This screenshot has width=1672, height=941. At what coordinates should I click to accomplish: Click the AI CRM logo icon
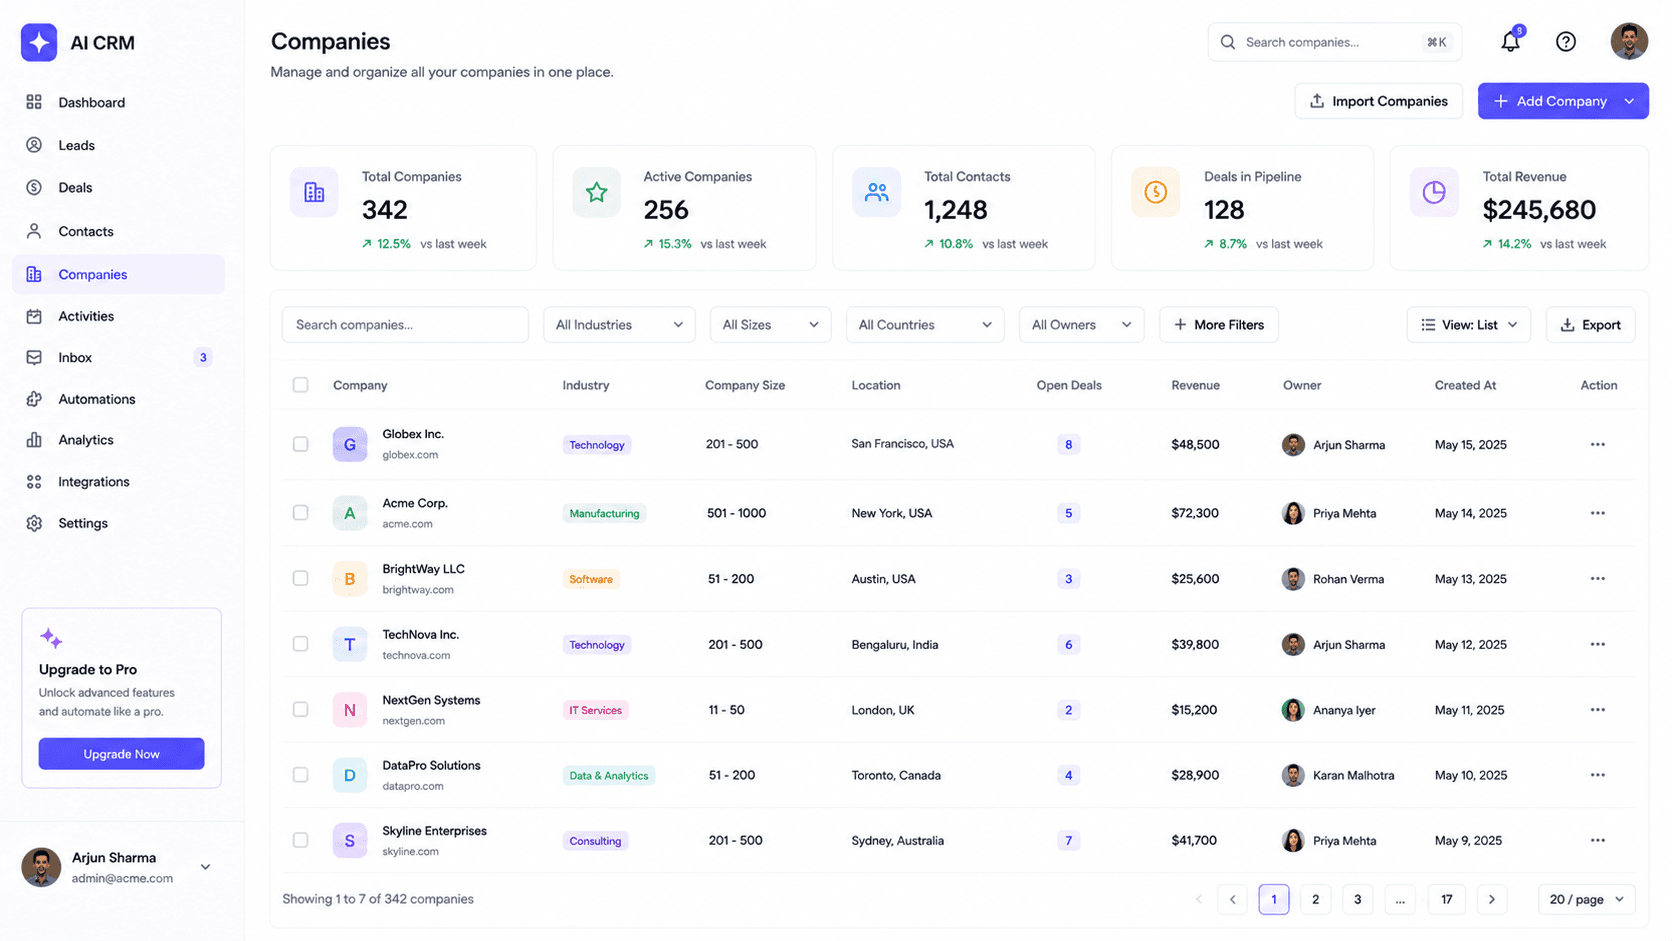pos(39,43)
